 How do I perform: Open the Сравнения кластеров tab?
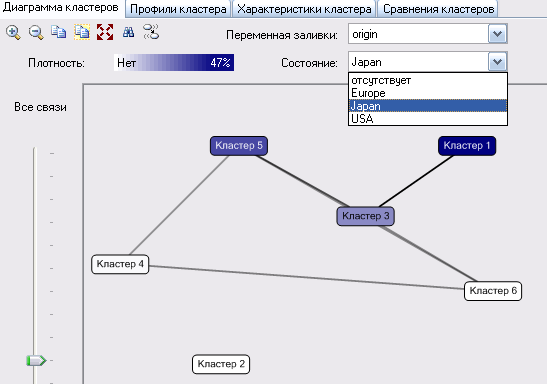click(x=438, y=9)
